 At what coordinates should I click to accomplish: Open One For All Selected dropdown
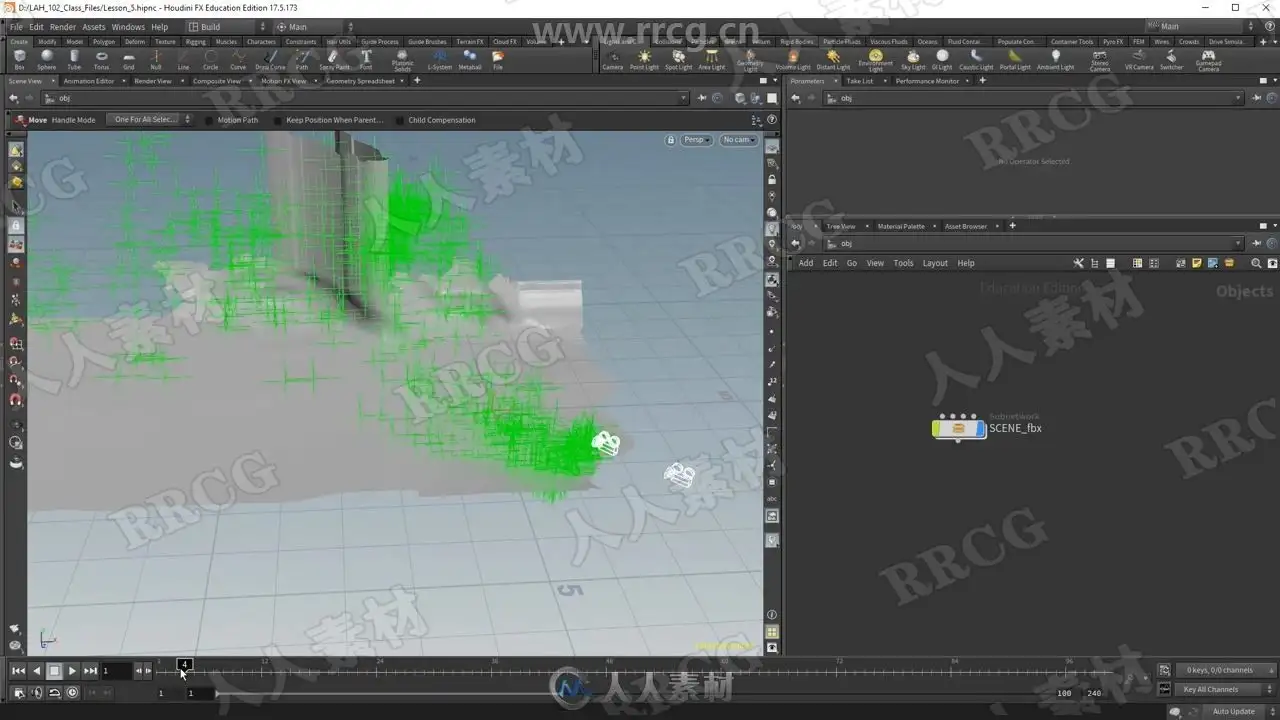click(151, 120)
